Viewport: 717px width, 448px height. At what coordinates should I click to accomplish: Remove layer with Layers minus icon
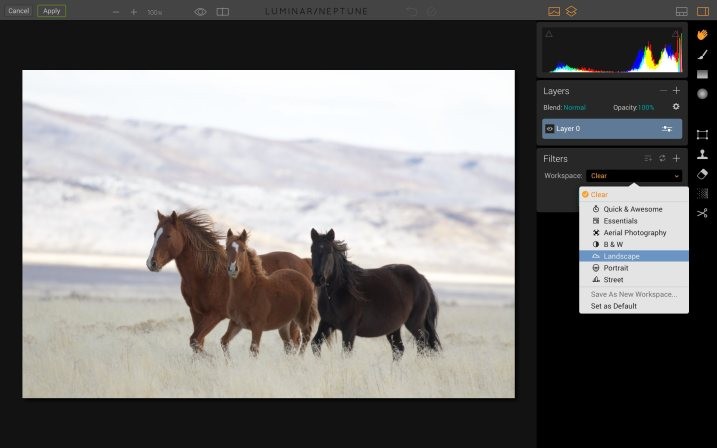tap(663, 91)
